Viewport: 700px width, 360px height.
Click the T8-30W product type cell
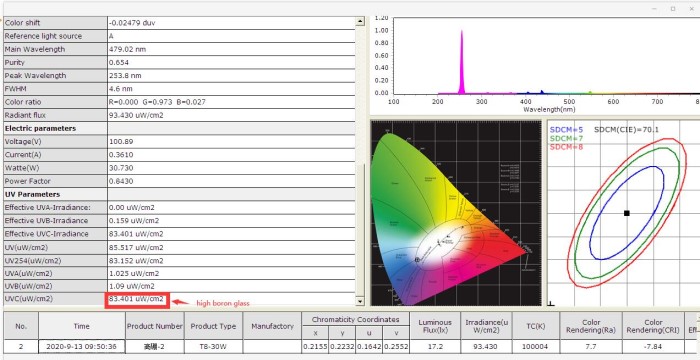pos(213,347)
